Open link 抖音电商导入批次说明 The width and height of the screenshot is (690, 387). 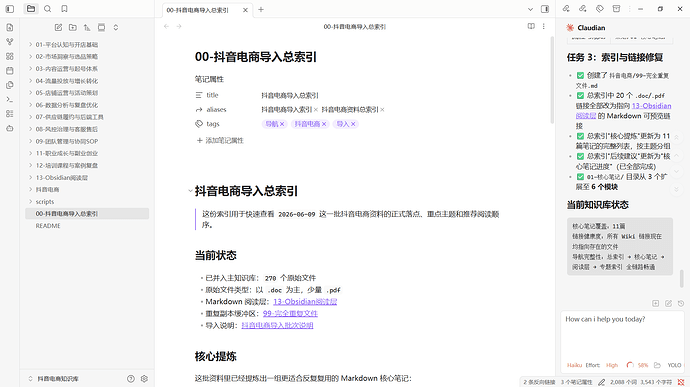pyautogui.click(x=277, y=325)
